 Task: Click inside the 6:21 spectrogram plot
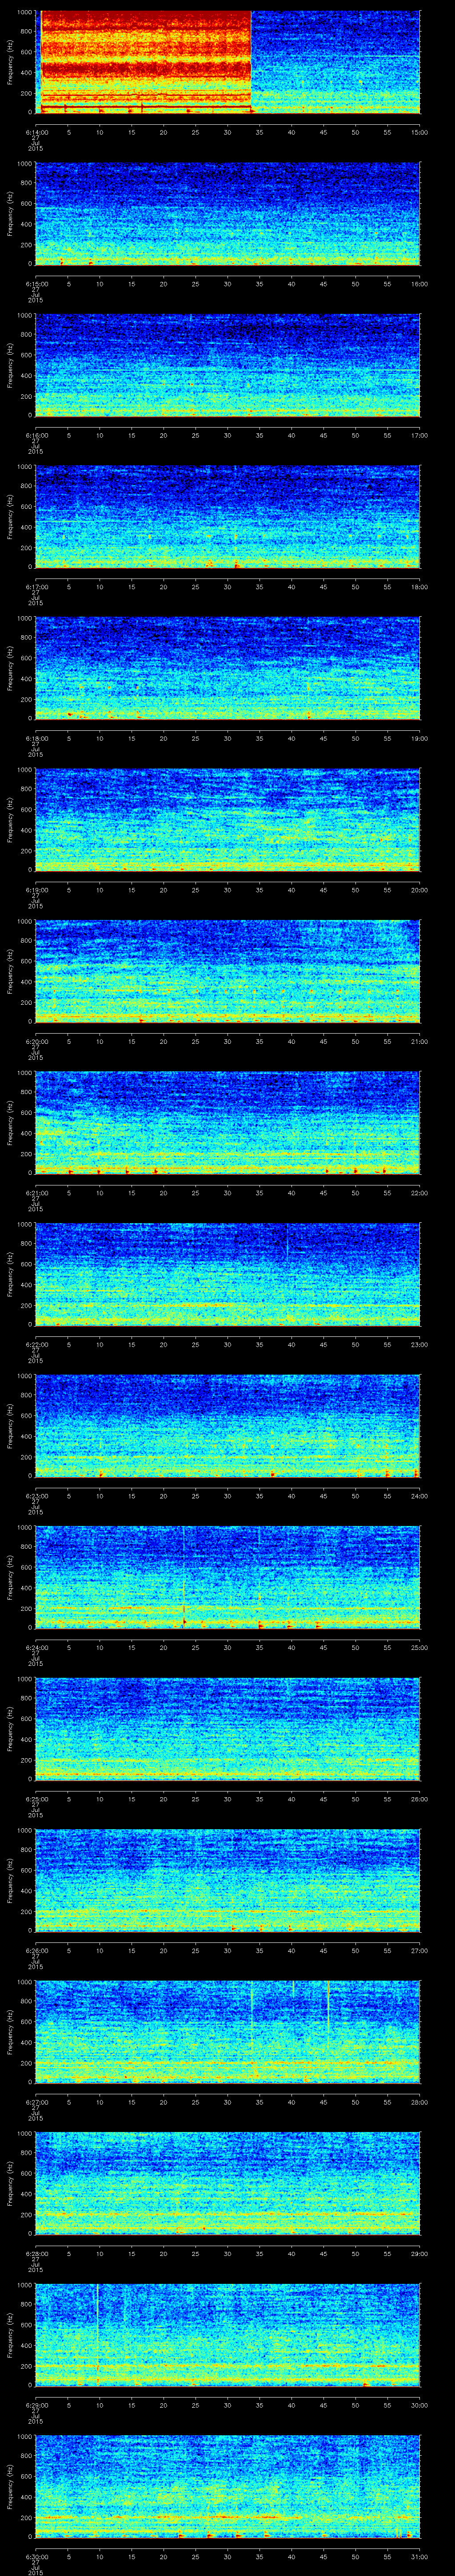tap(227, 1123)
